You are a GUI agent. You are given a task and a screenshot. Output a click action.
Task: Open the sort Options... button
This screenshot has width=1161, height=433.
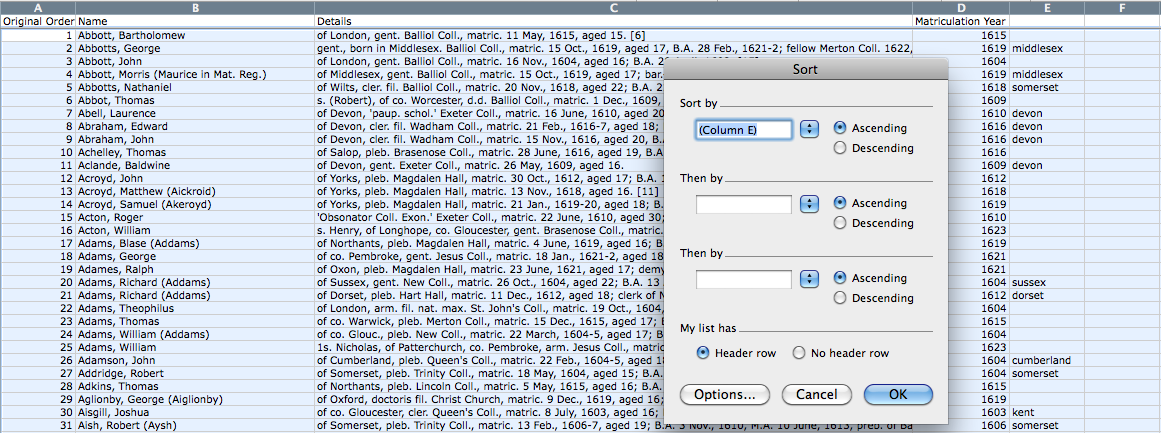point(725,394)
